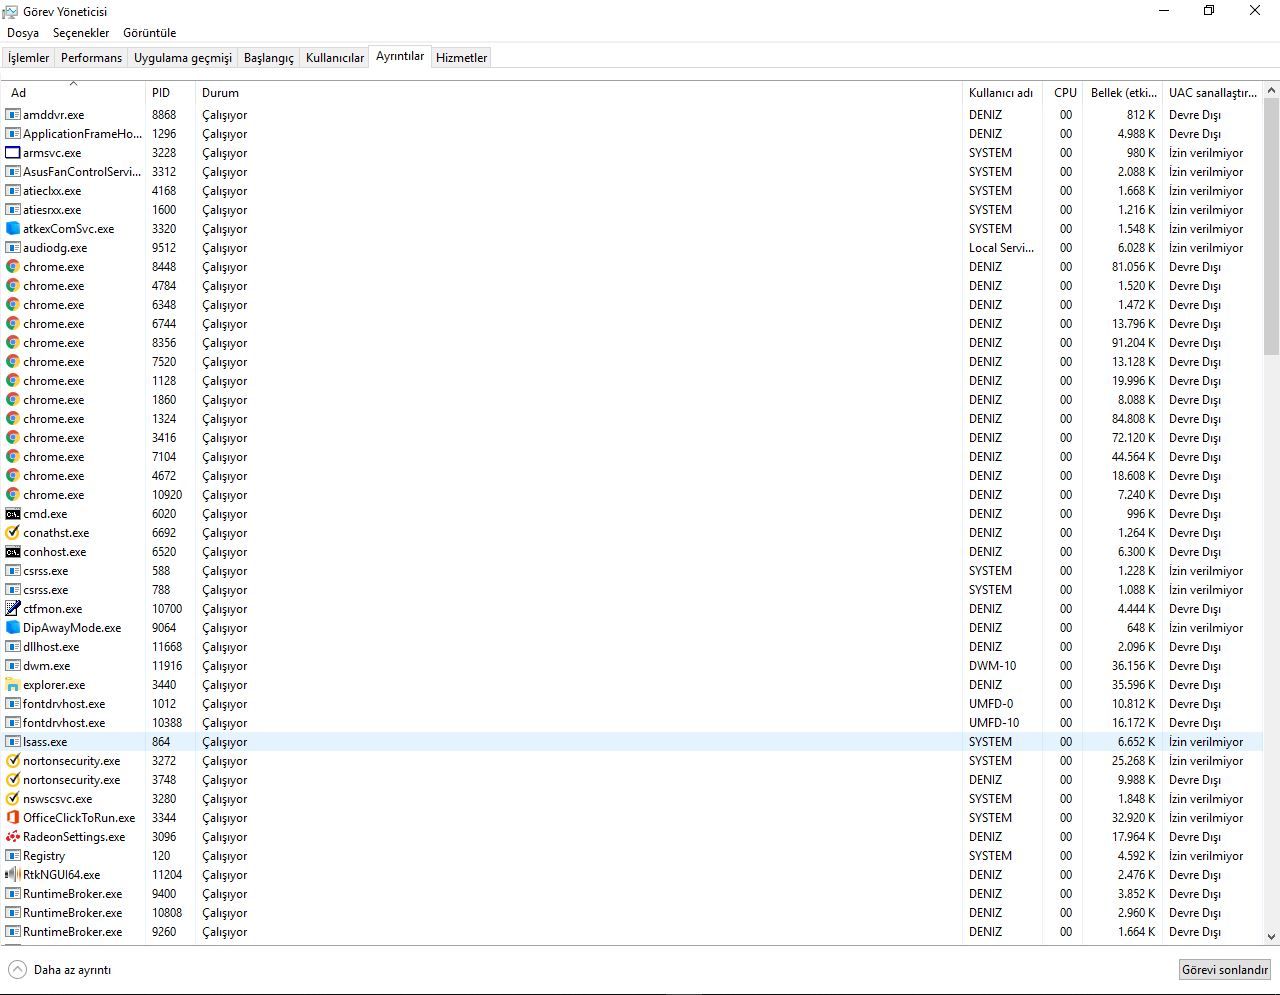Select the atiesrxx.exe process name
The width and height of the screenshot is (1280, 995).
tap(52, 210)
